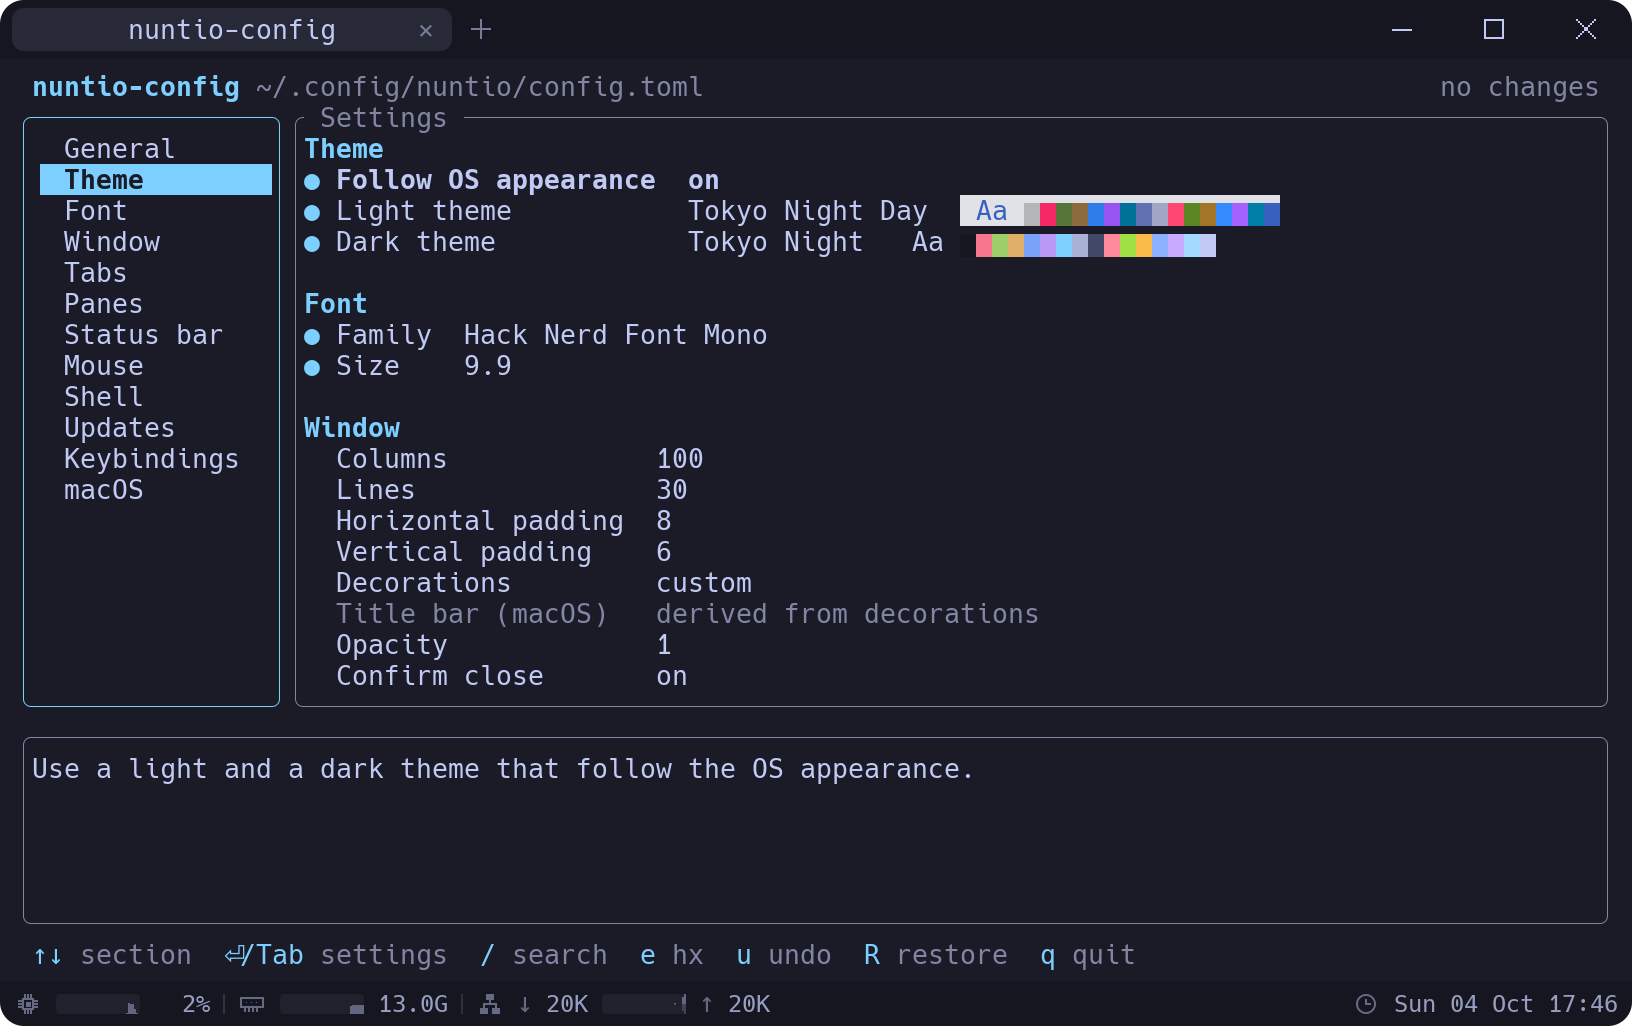The image size is (1632, 1026).
Task: Close the nuntio-config tab
Action: point(426,30)
